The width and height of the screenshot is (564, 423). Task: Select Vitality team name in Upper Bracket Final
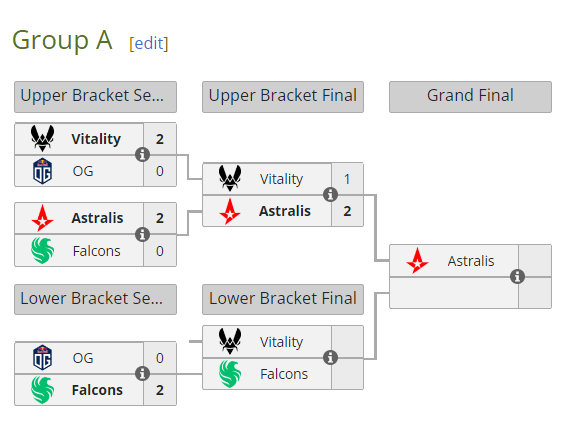282,179
